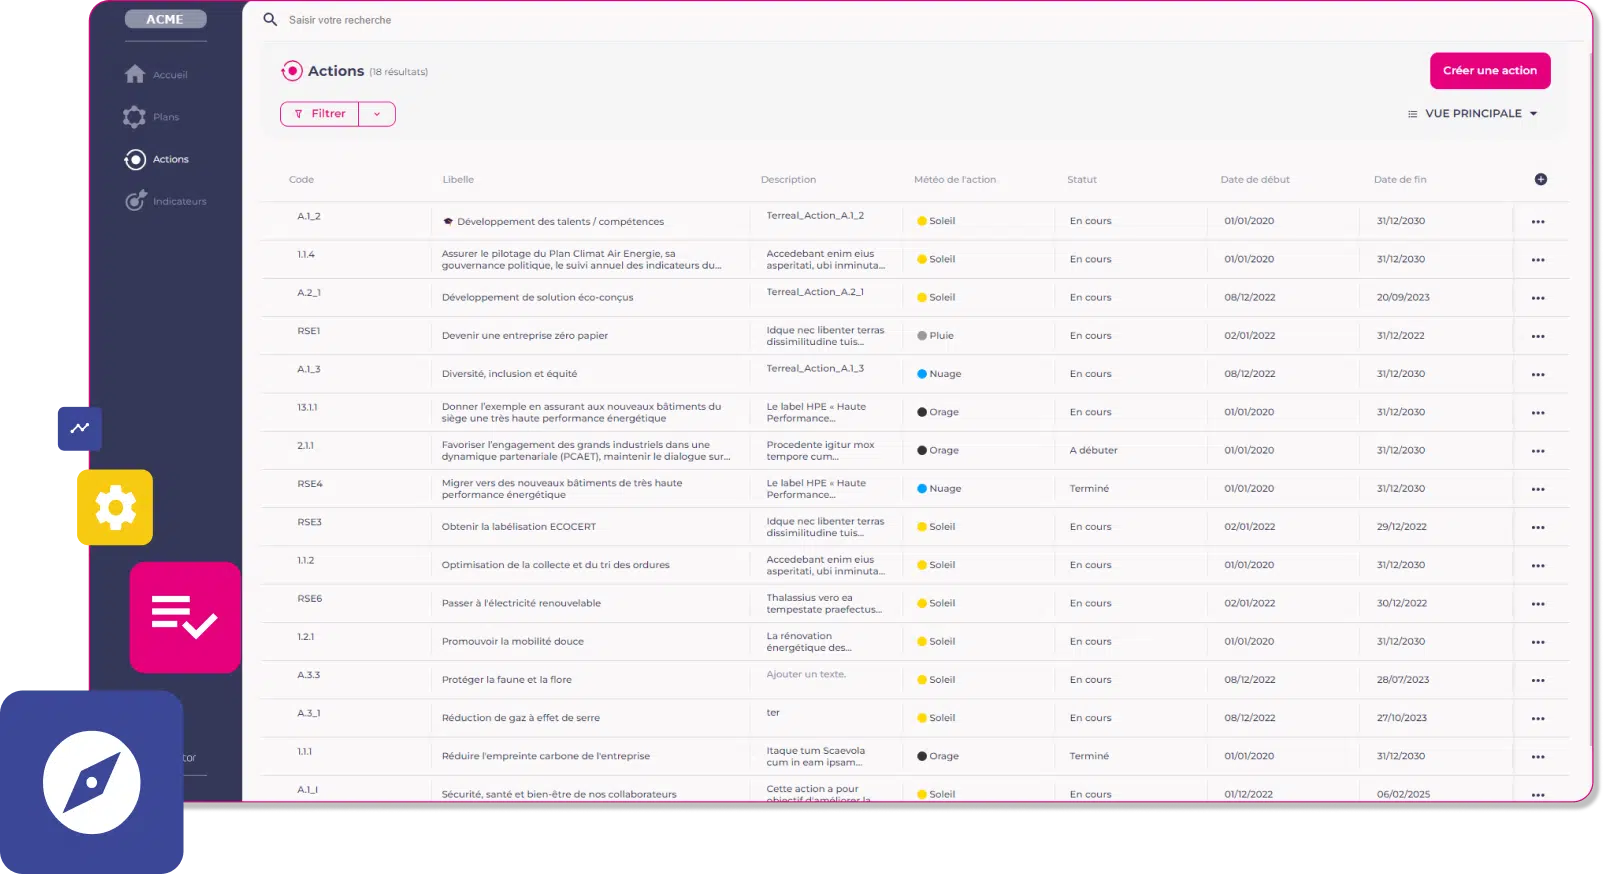The width and height of the screenshot is (1603, 874).
Task: Open 'Devenir une entreprise zéro papier' action
Action: pyautogui.click(x=525, y=336)
